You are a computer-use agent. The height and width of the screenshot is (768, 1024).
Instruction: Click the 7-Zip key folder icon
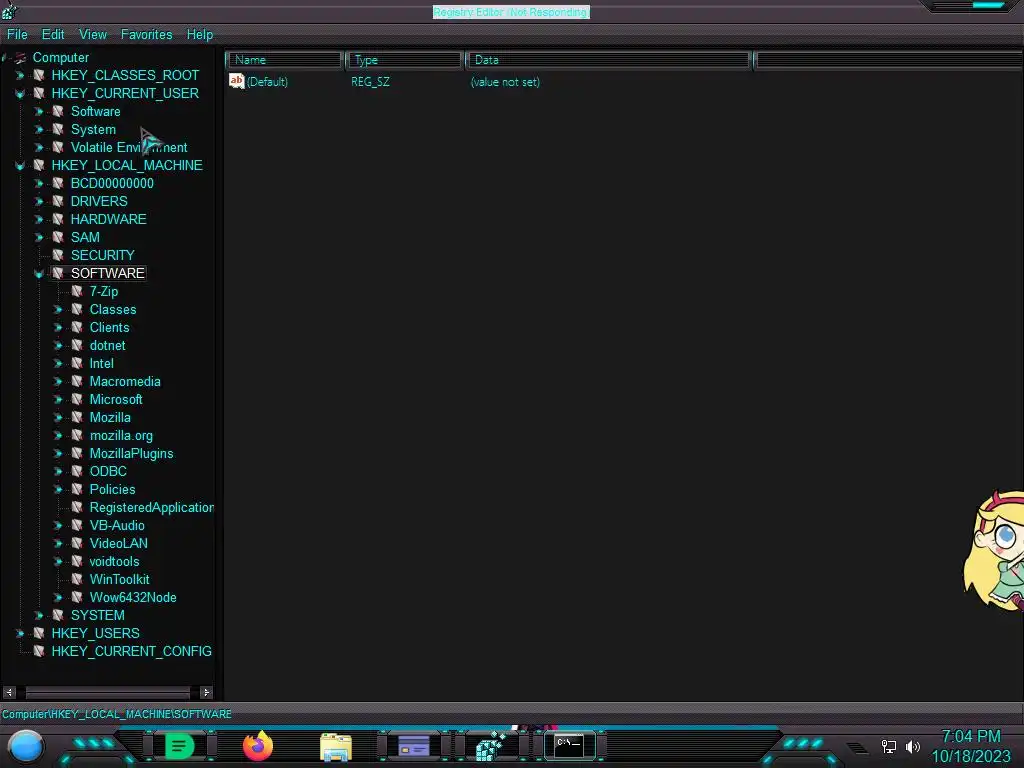coord(77,291)
